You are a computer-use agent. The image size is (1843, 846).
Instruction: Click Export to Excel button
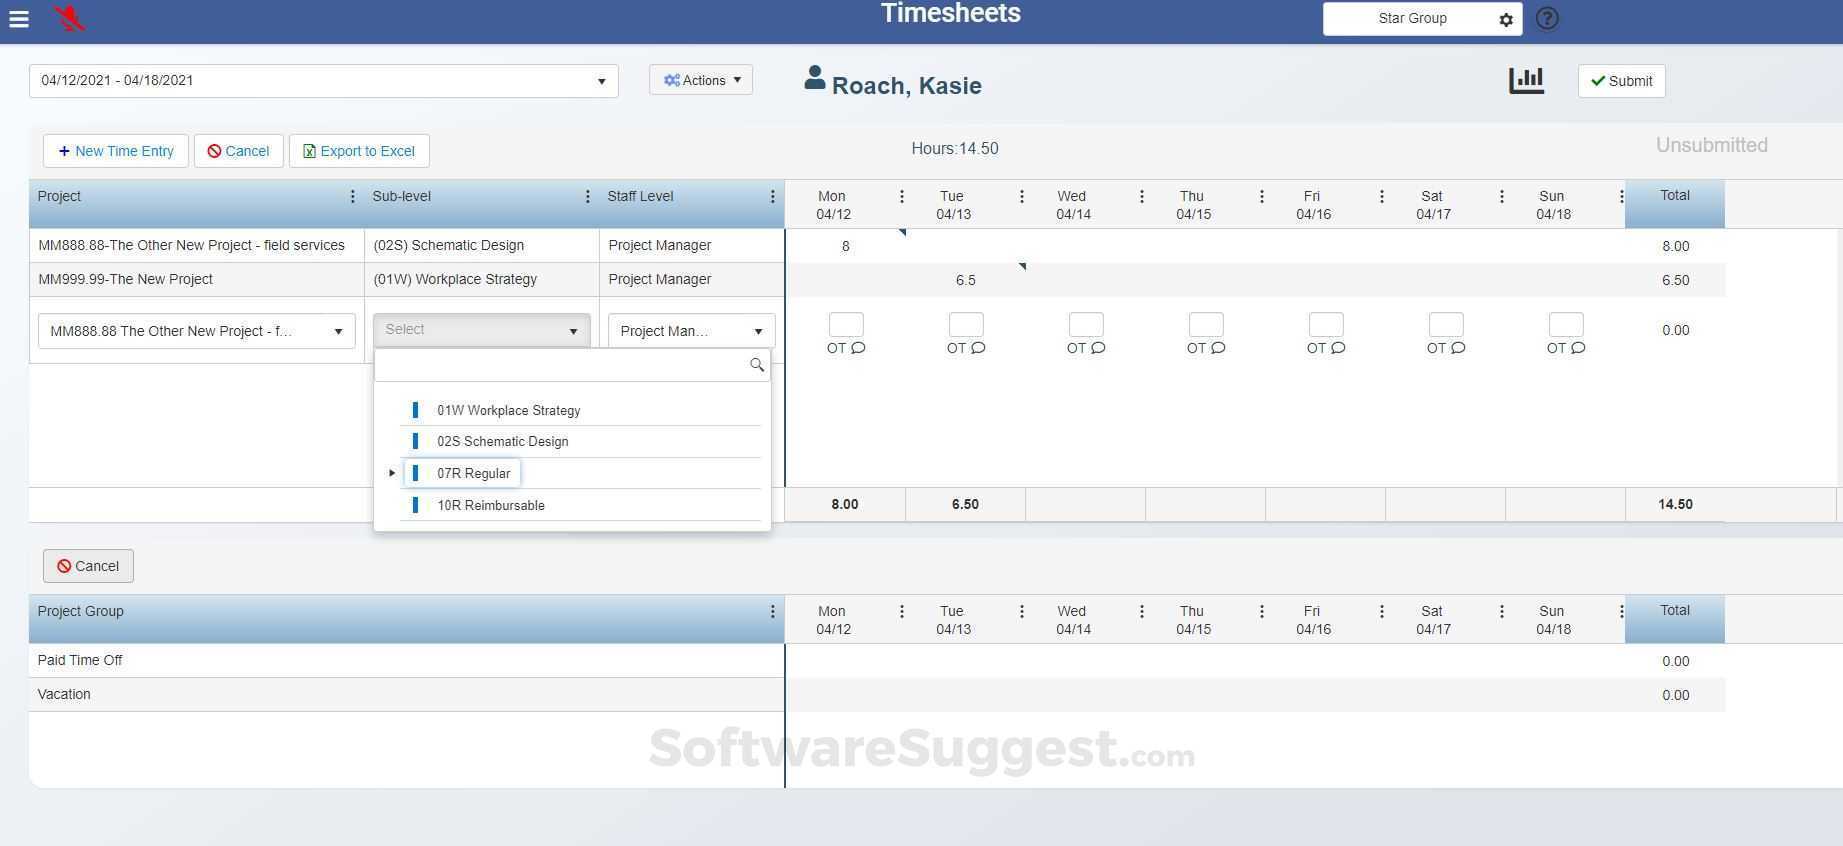click(x=359, y=151)
